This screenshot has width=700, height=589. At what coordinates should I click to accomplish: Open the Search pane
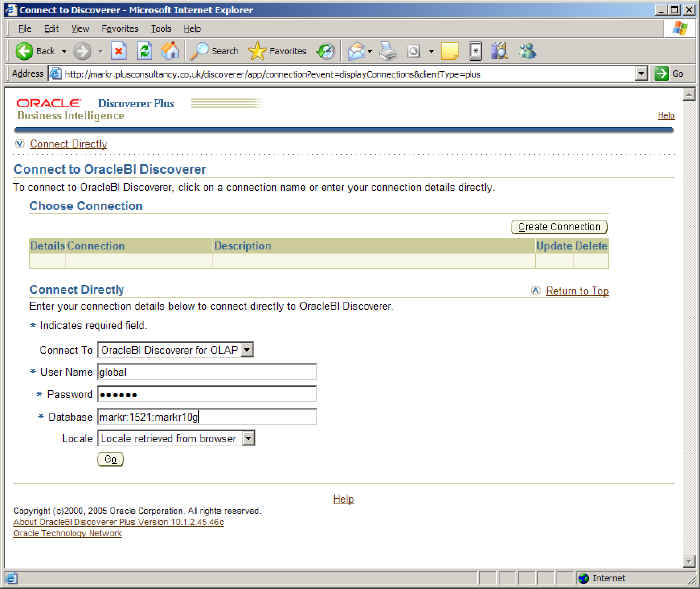coord(215,51)
